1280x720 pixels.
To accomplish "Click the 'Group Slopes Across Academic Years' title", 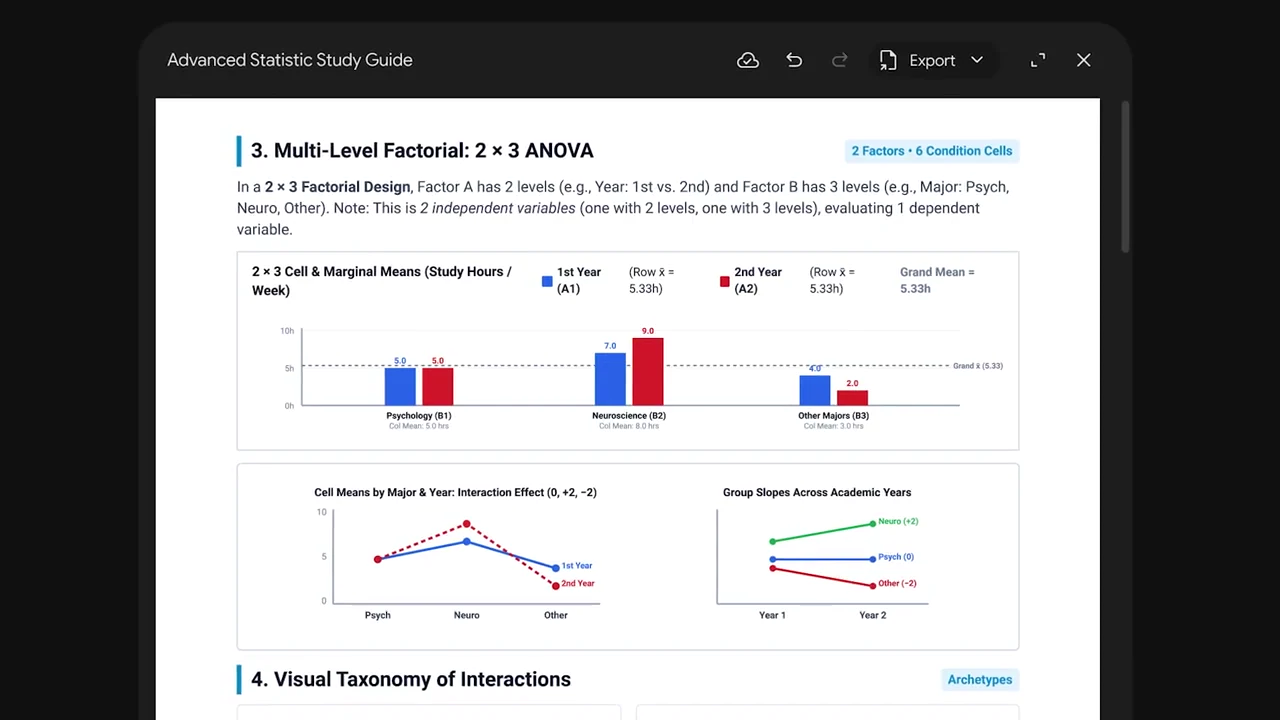I will point(817,492).
